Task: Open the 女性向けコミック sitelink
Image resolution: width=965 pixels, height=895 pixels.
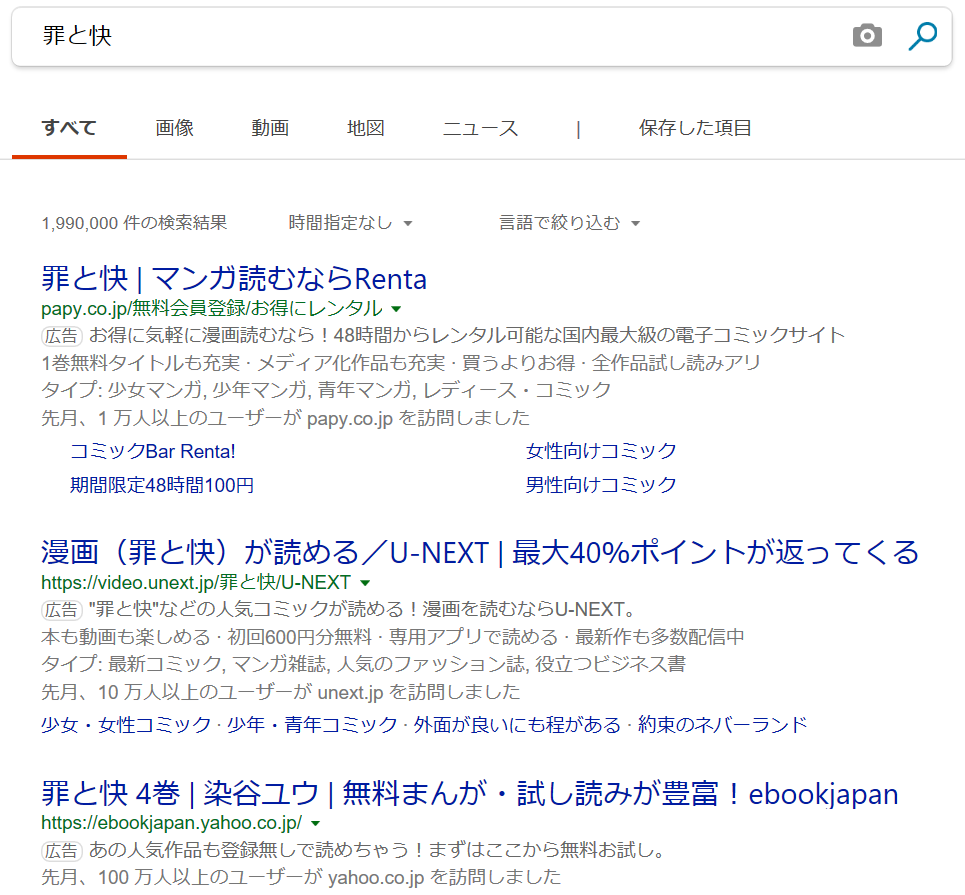Action: click(601, 451)
